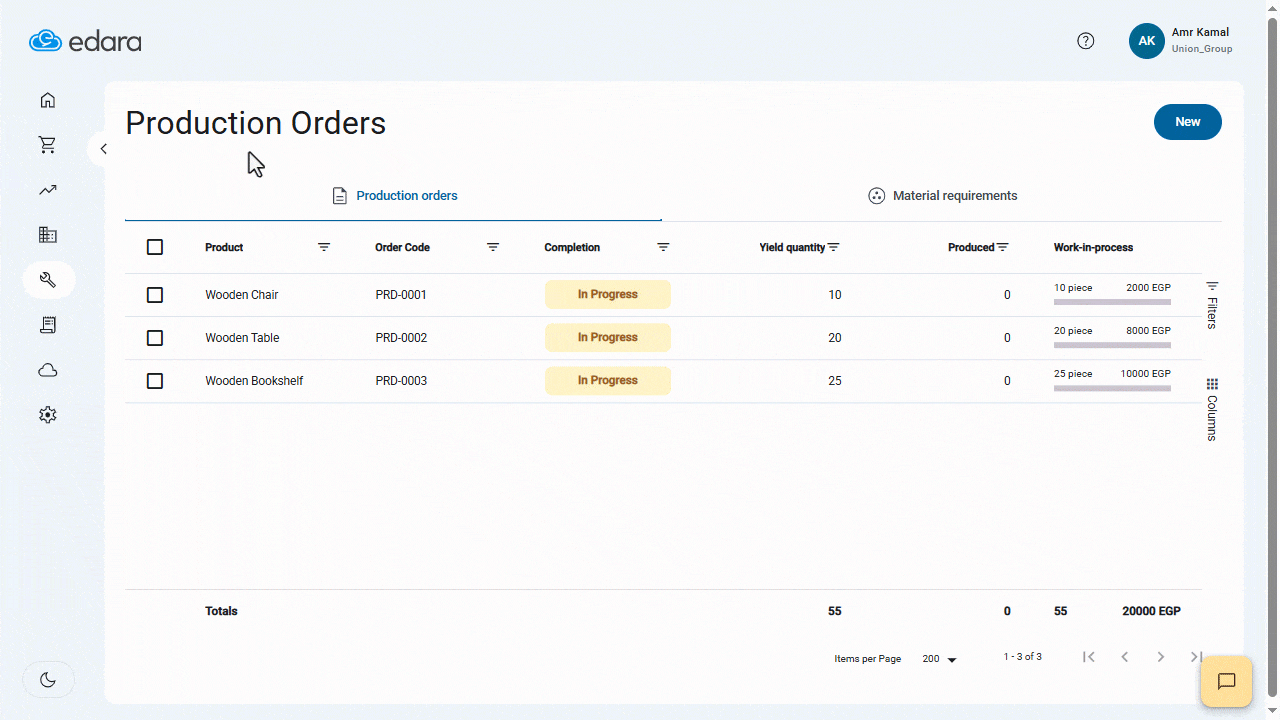1280x720 pixels.
Task: Switch to the Material requirements tab
Action: point(942,196)
